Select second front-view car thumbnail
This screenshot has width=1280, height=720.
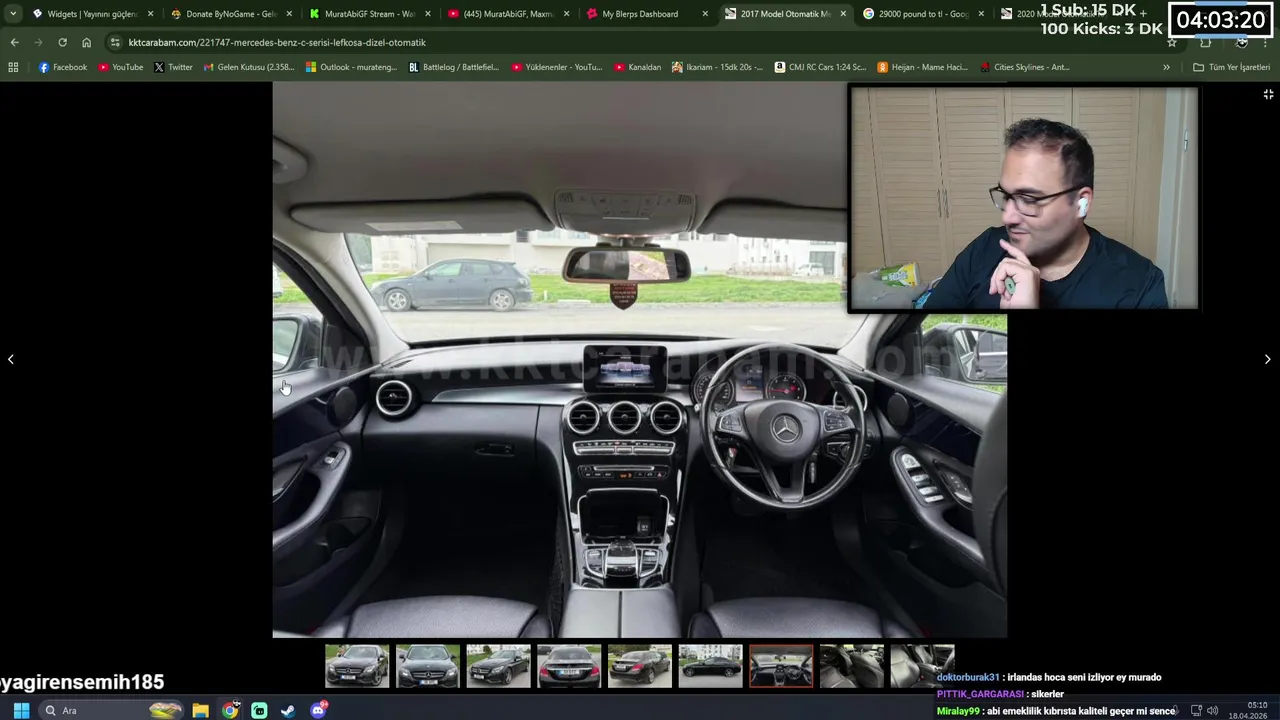pyautogui.click(x=428, y=666)
